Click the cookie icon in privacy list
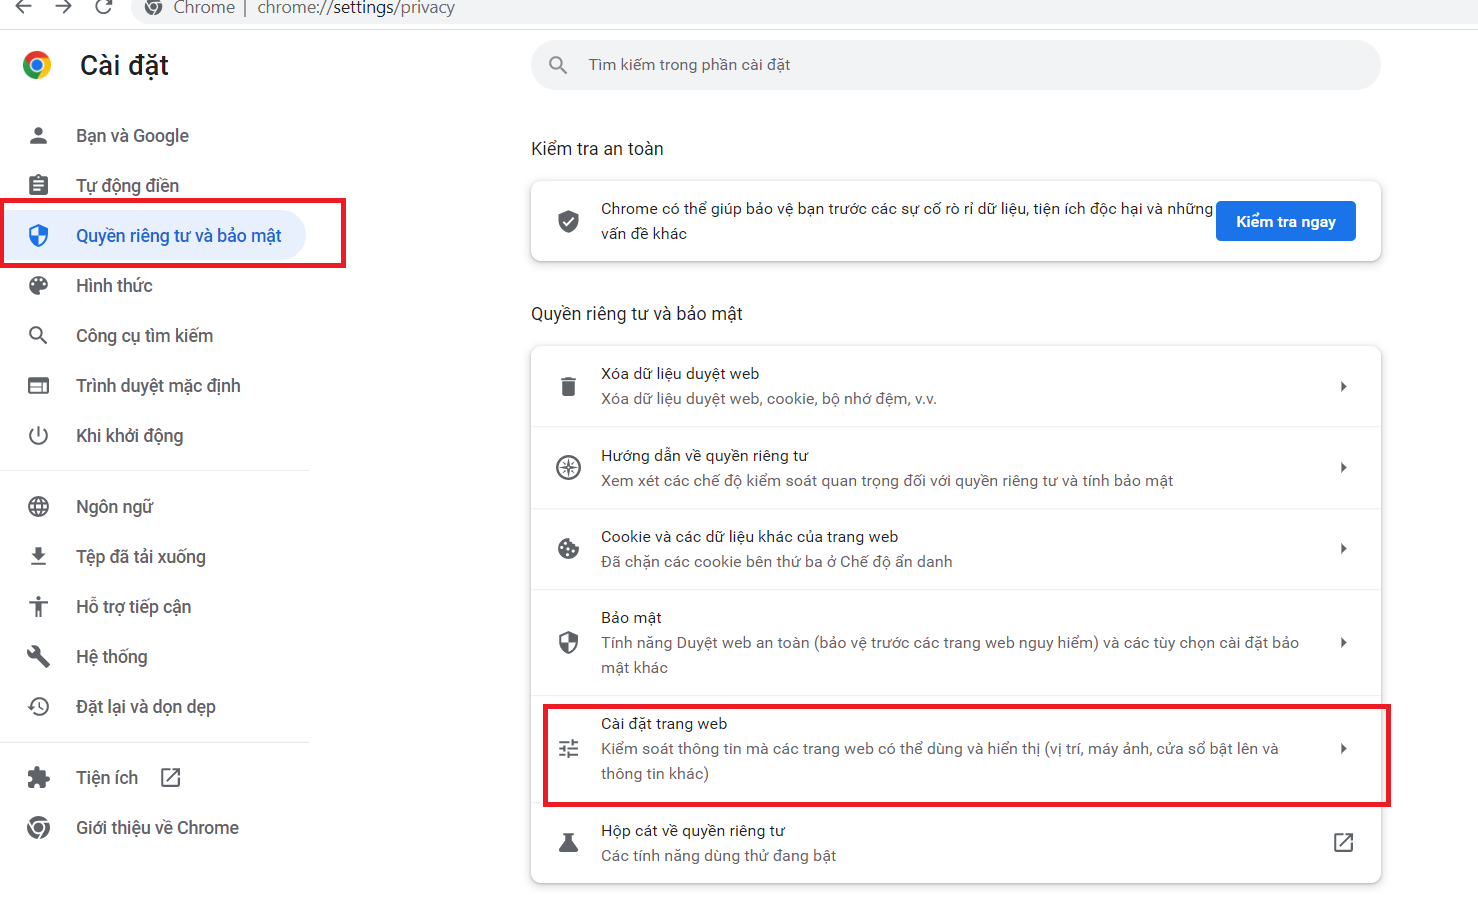 point(568,548)
